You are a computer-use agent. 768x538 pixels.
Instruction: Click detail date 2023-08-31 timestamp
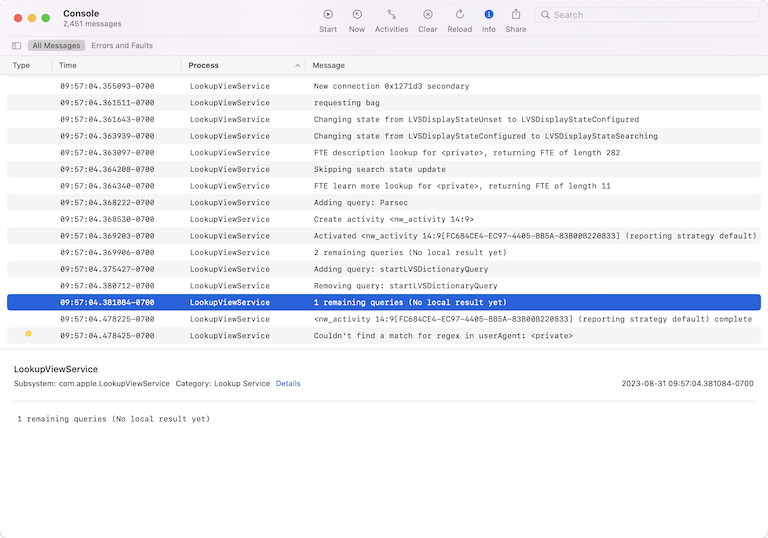[x=688, y=384]
